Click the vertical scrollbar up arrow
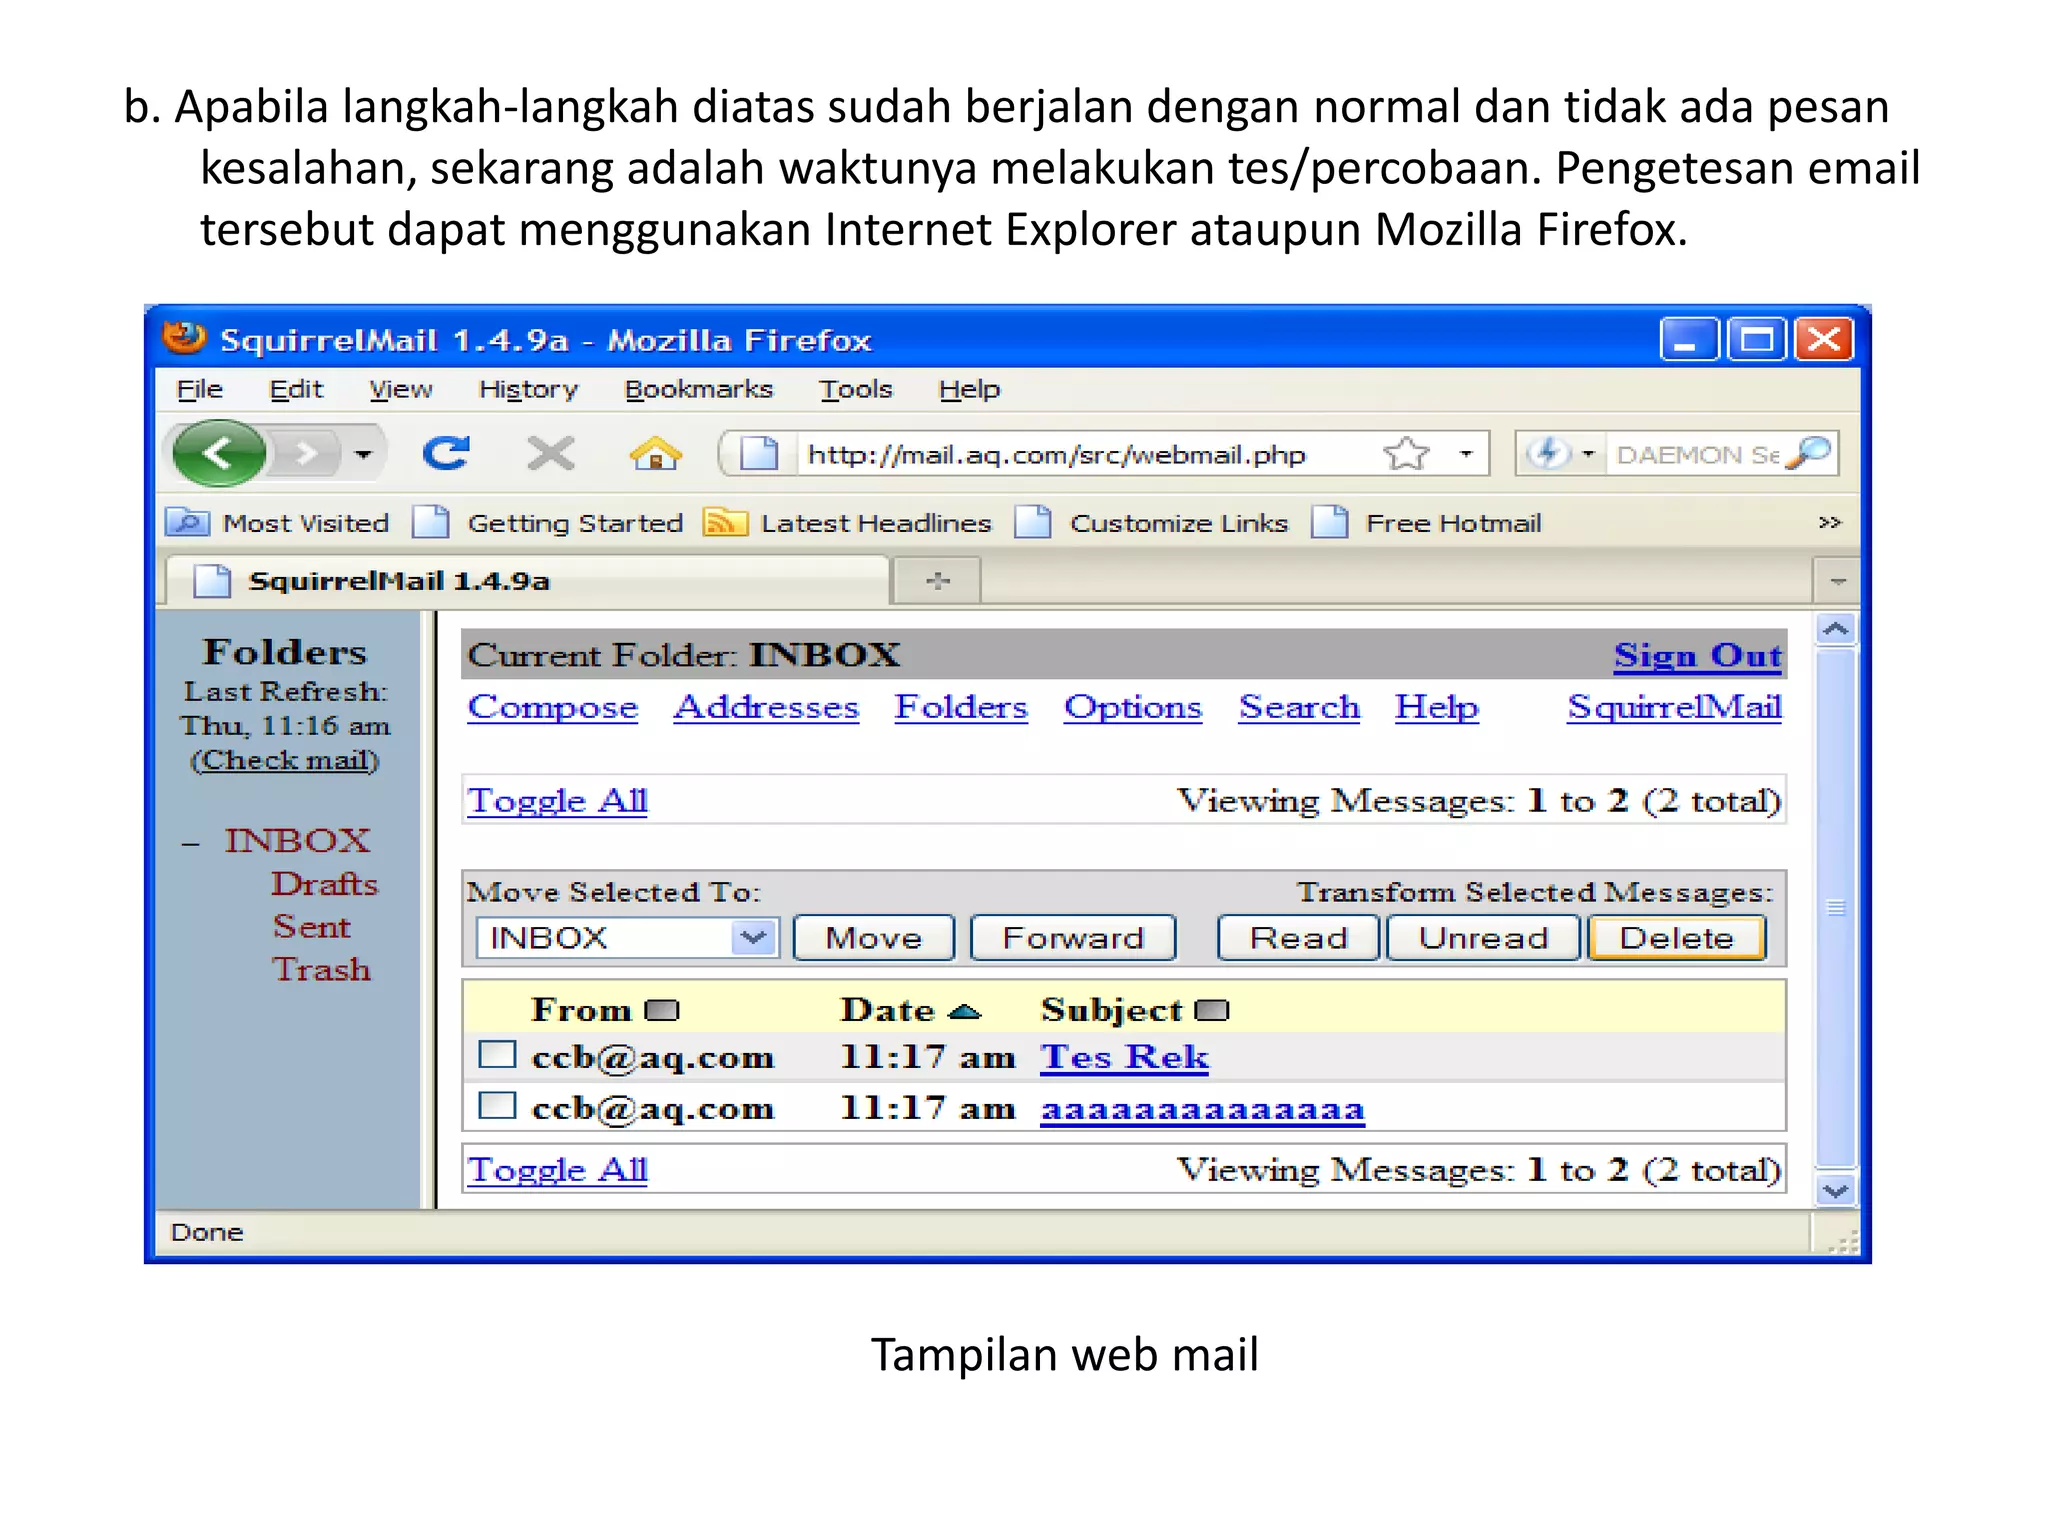 1836,629
